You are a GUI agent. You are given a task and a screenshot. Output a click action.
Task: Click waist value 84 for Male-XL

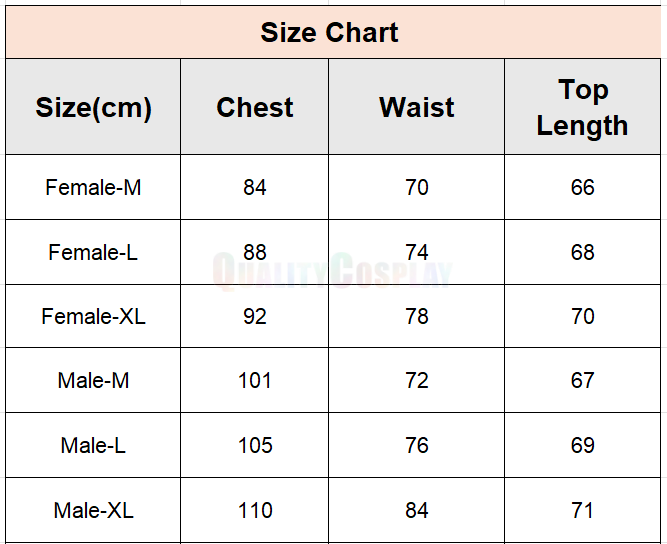pyautogui.click(x=417, y=510)
